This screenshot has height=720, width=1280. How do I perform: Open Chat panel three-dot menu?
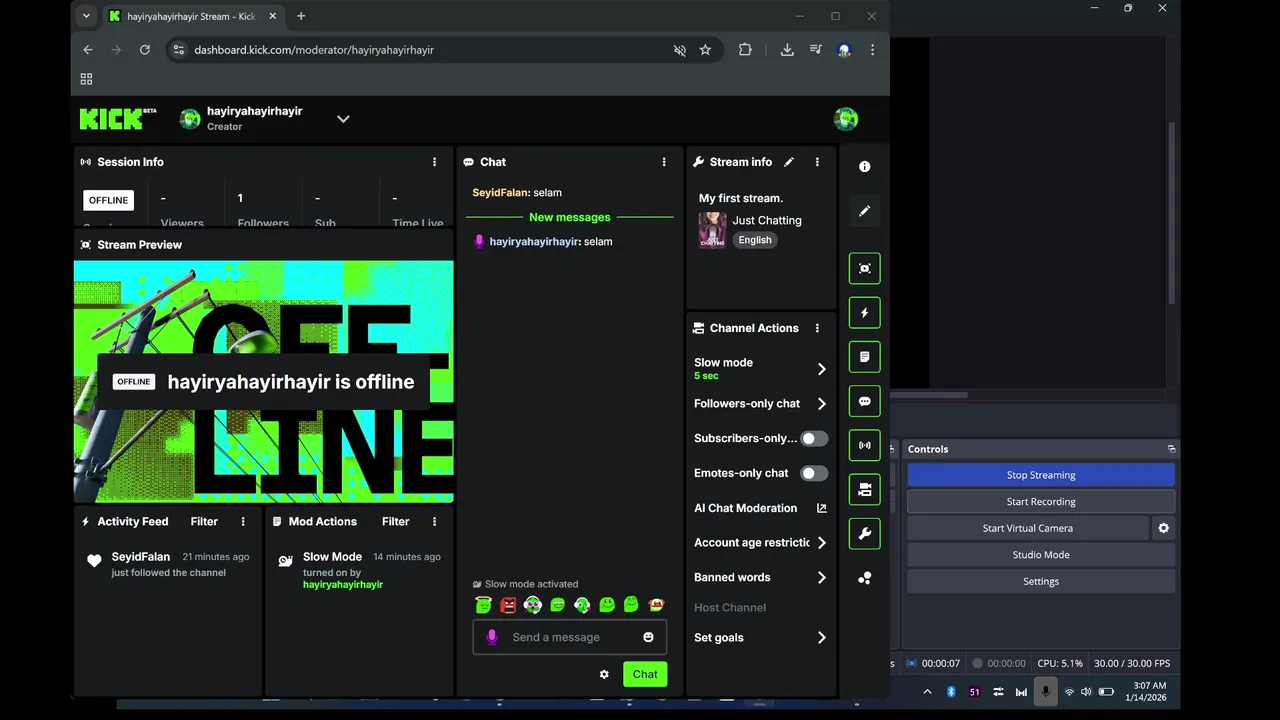coord(664,162)
